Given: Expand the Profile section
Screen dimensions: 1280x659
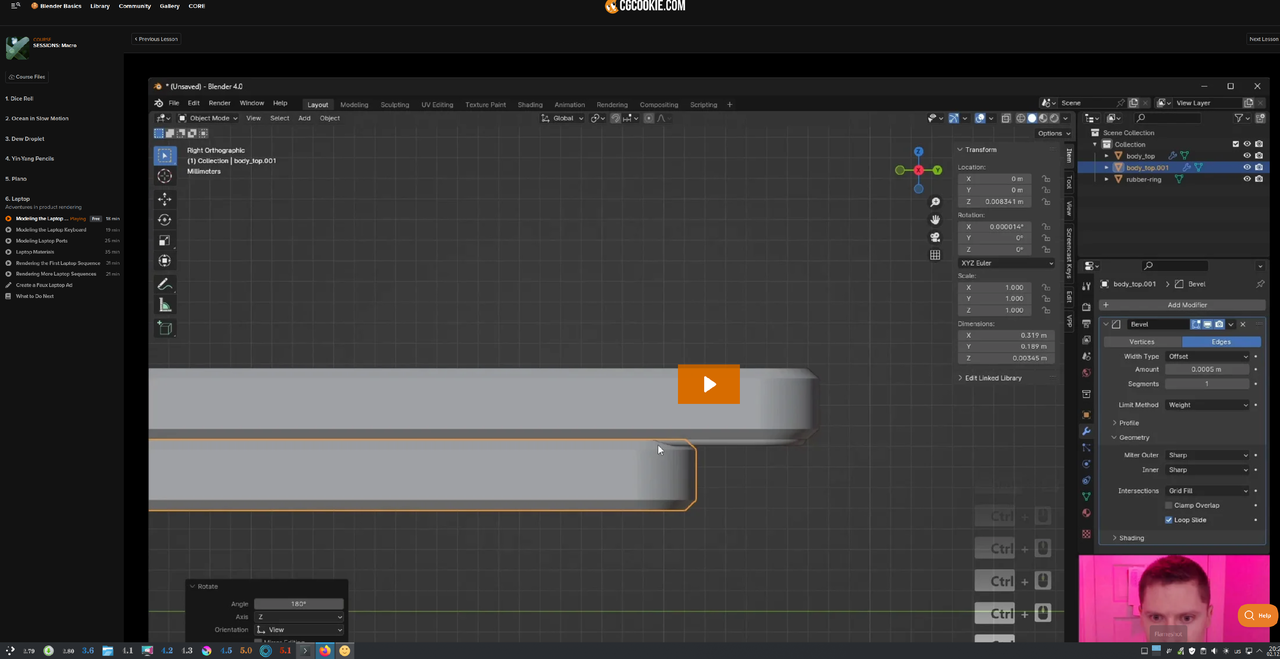Looking at the screenshot, I should [1129, 423].
